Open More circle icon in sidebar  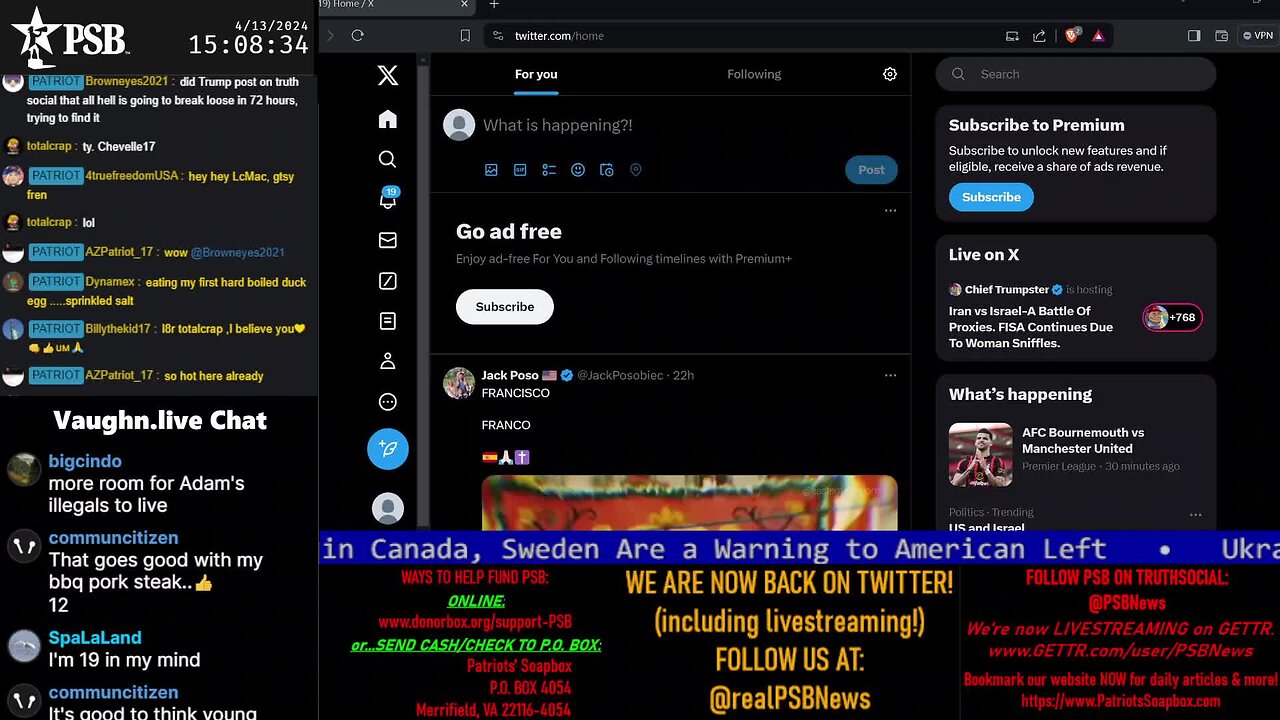[x=388, y=402]
